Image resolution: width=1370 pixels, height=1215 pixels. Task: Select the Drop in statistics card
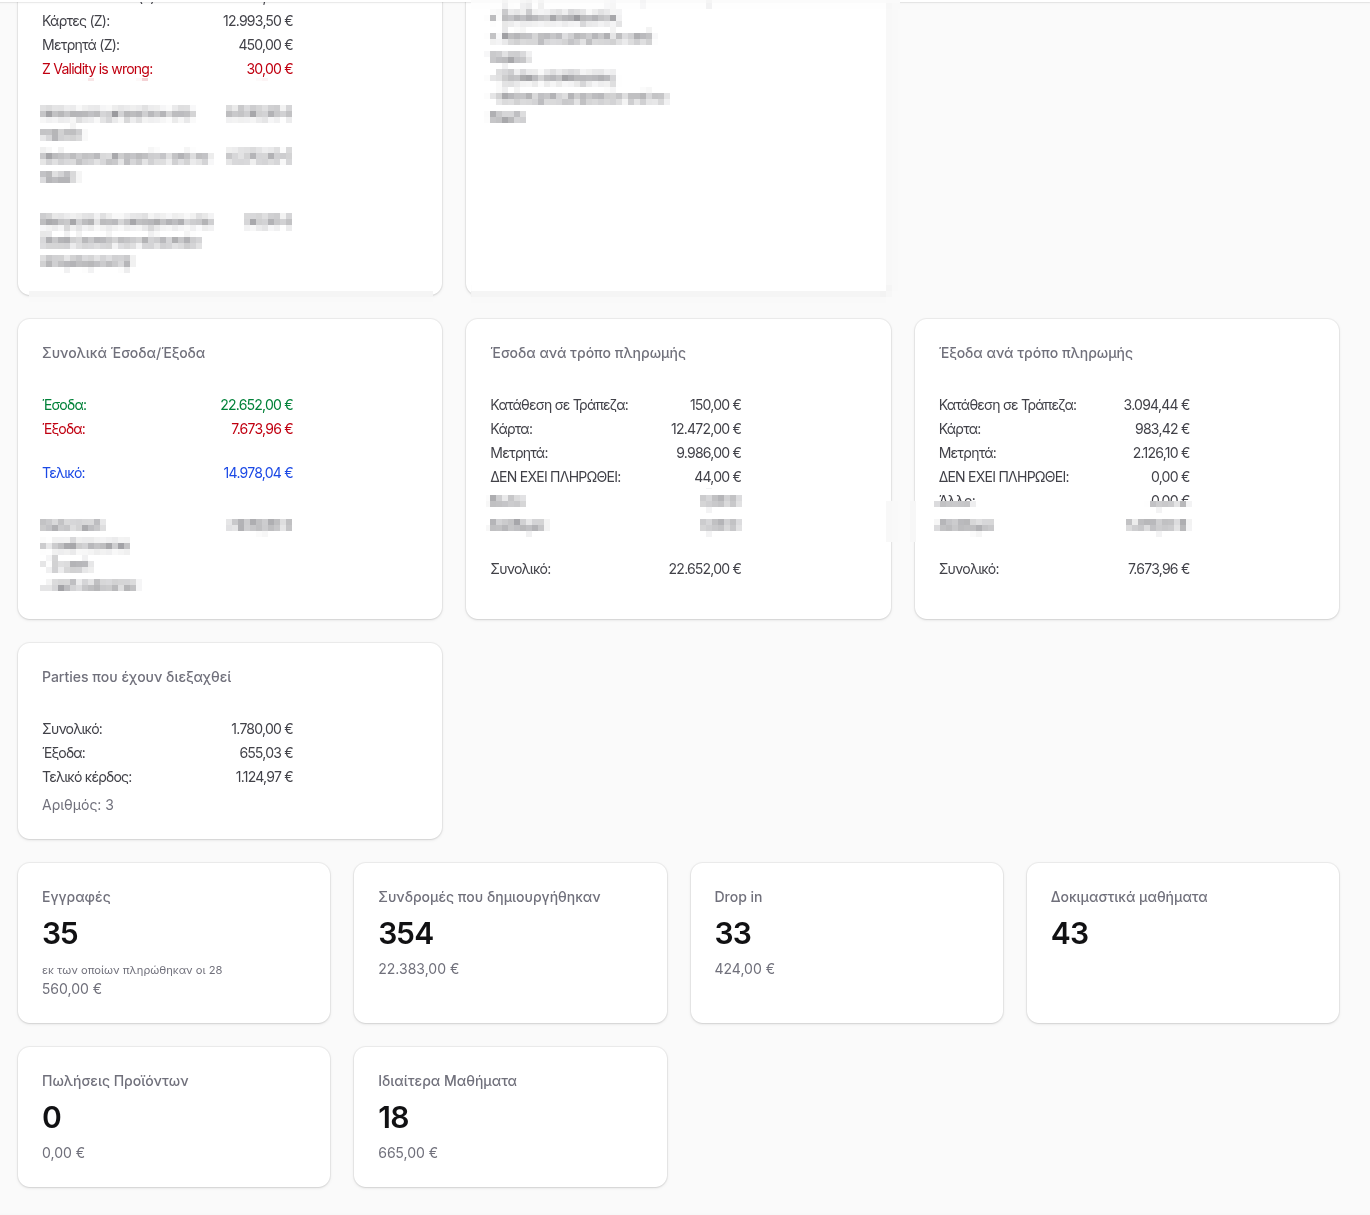point(847,943)
